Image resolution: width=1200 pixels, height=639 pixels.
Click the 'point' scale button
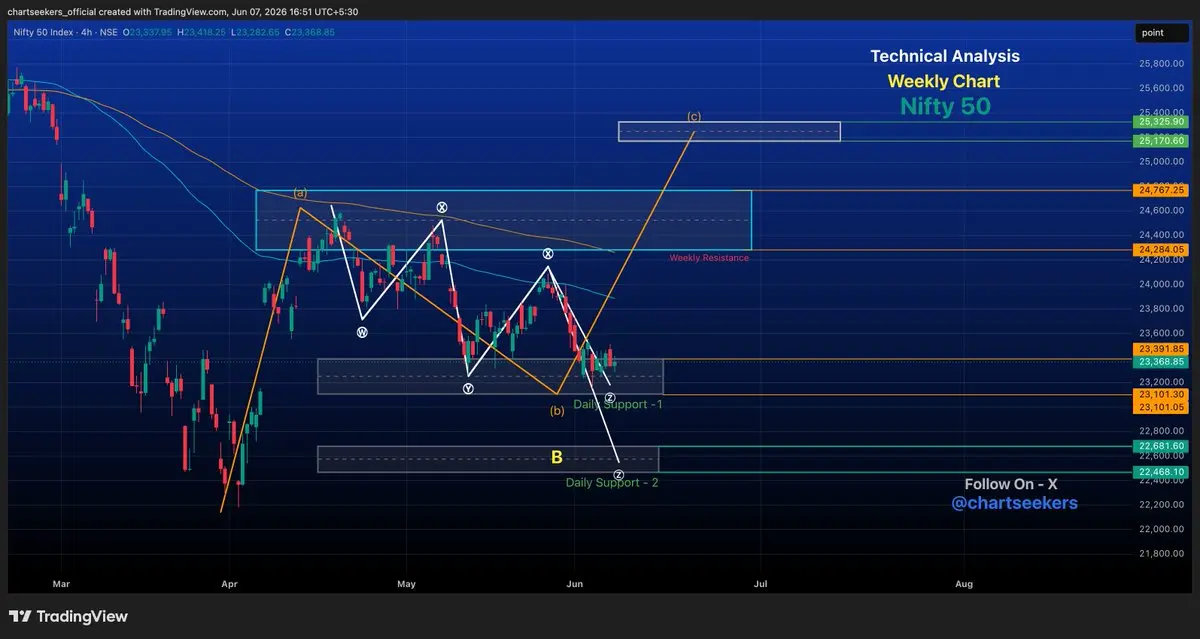click(x=1162, y=33)
